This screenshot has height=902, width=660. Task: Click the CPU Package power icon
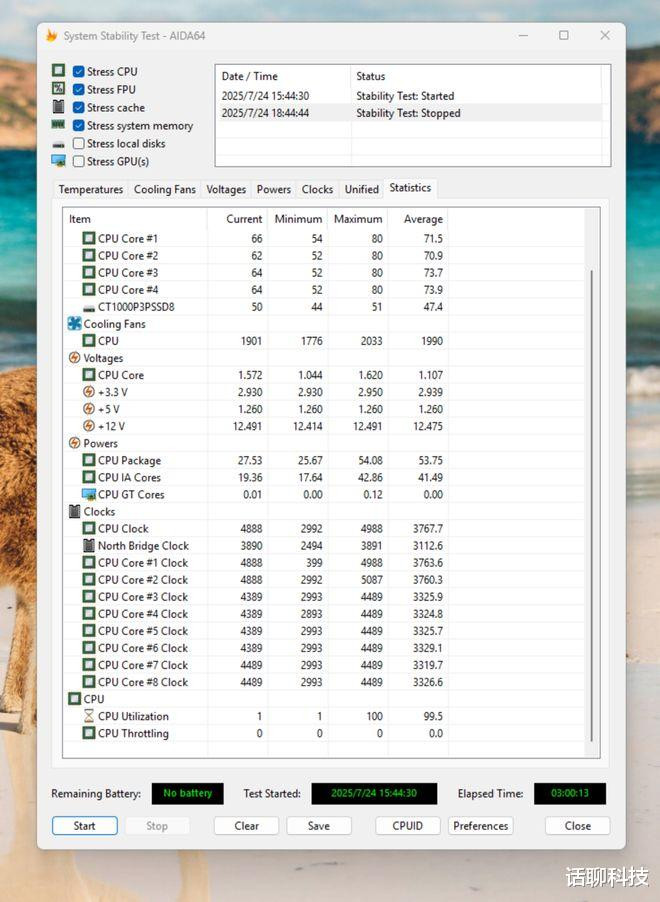click(x=89, y=460)
